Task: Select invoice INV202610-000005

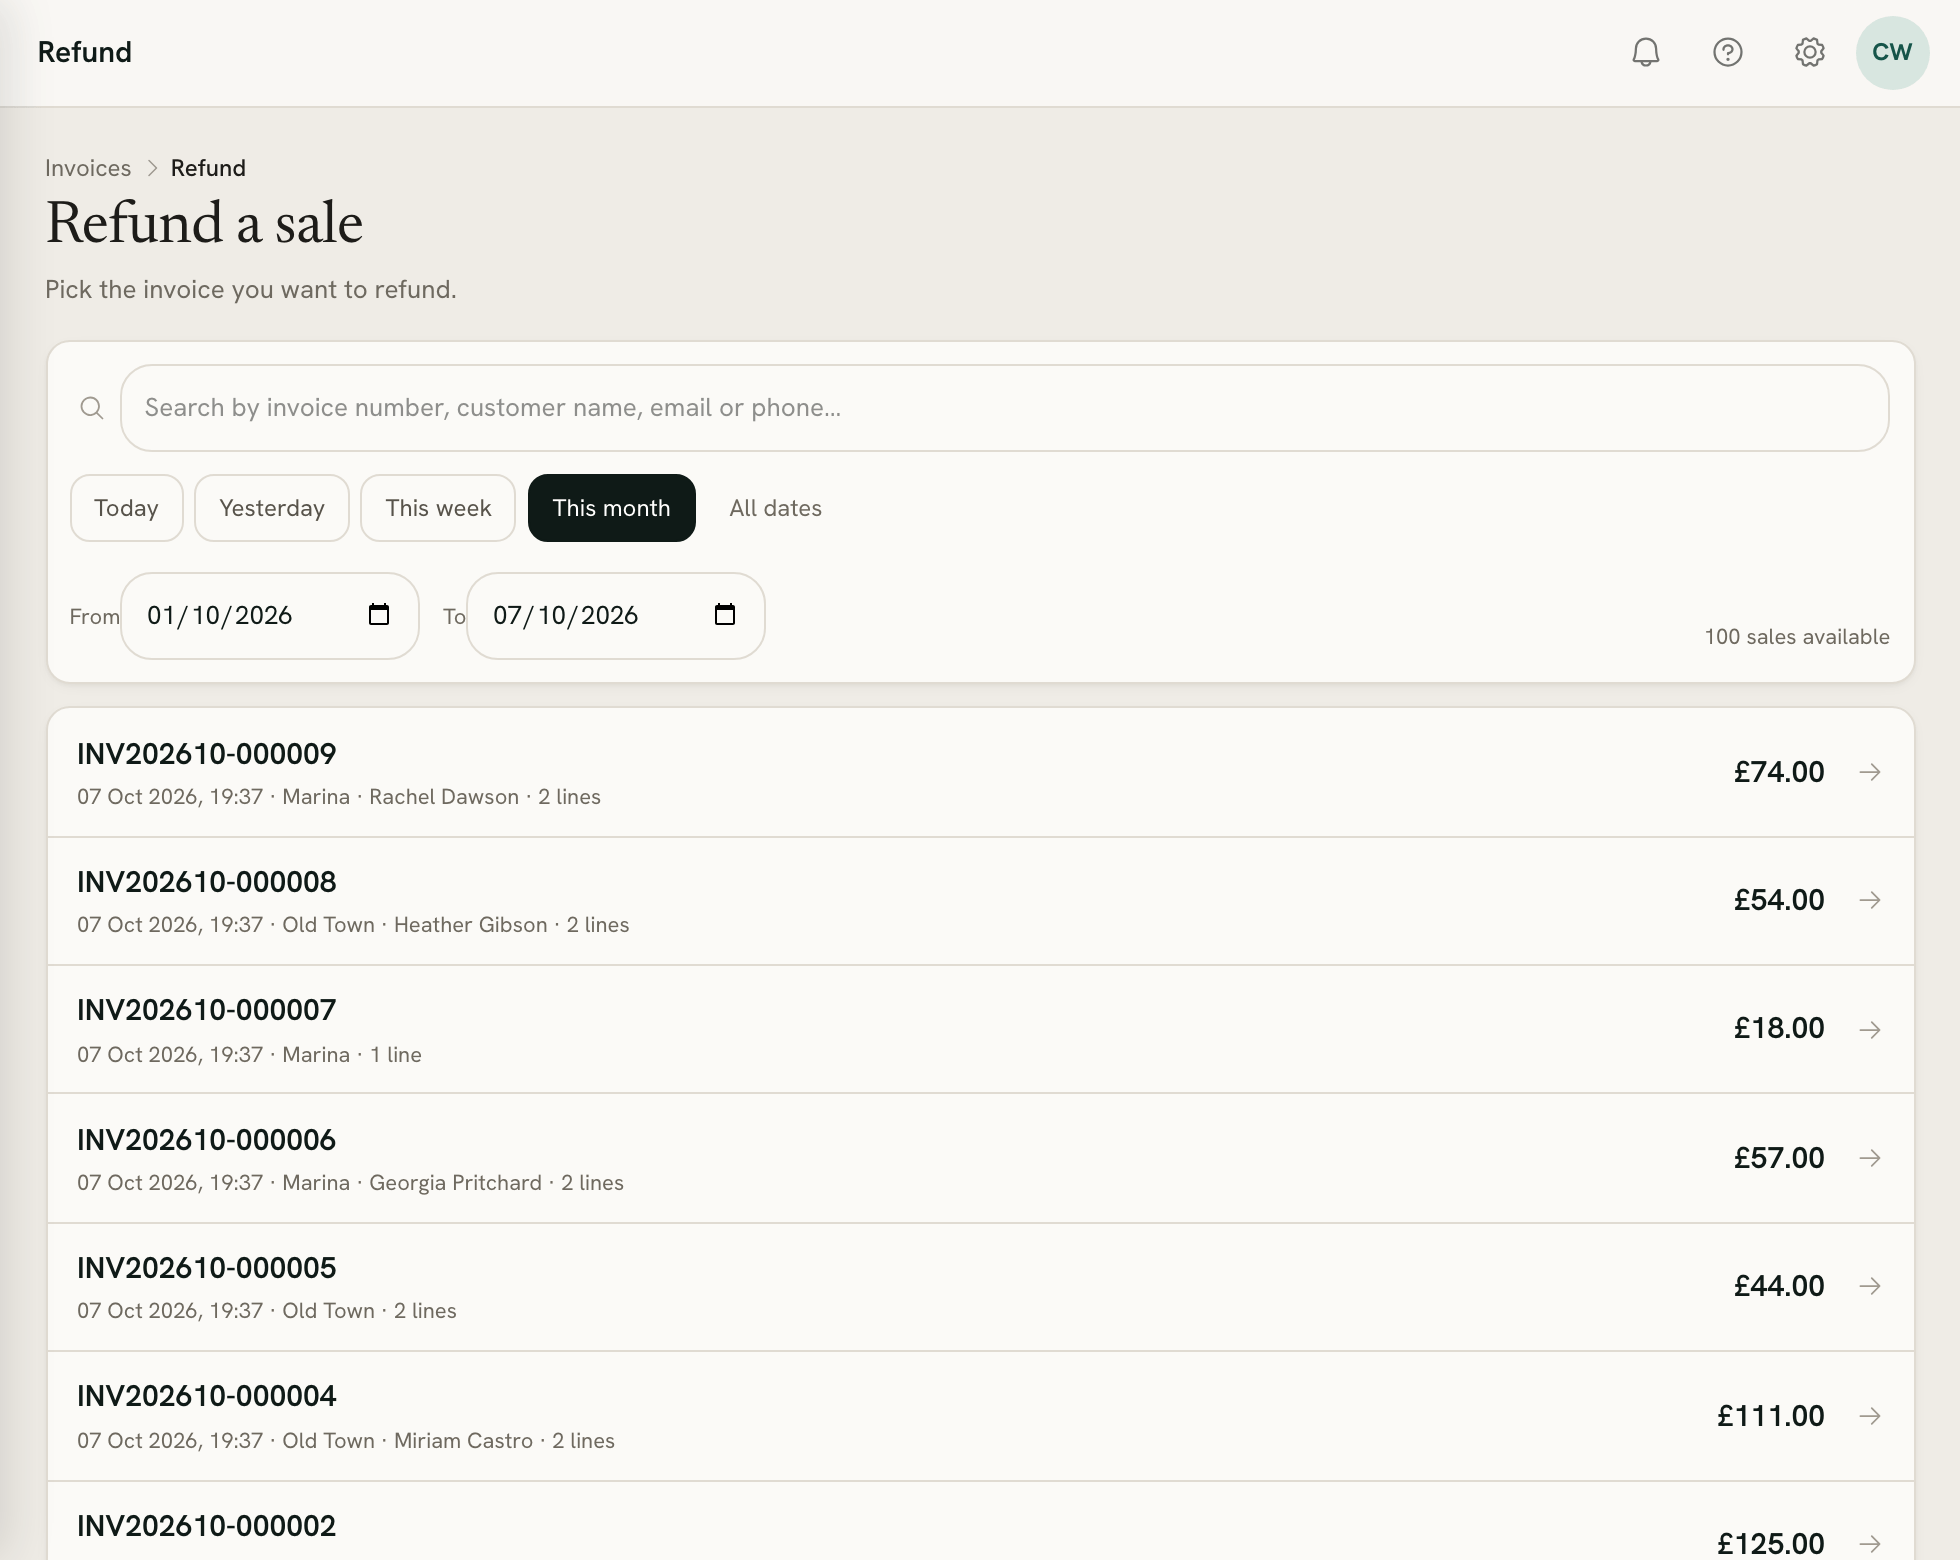Action: (x=981, y=1287)
